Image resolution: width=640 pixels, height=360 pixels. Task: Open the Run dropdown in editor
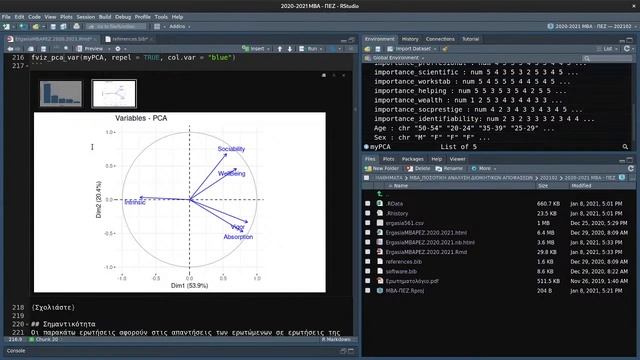[312, 49]
